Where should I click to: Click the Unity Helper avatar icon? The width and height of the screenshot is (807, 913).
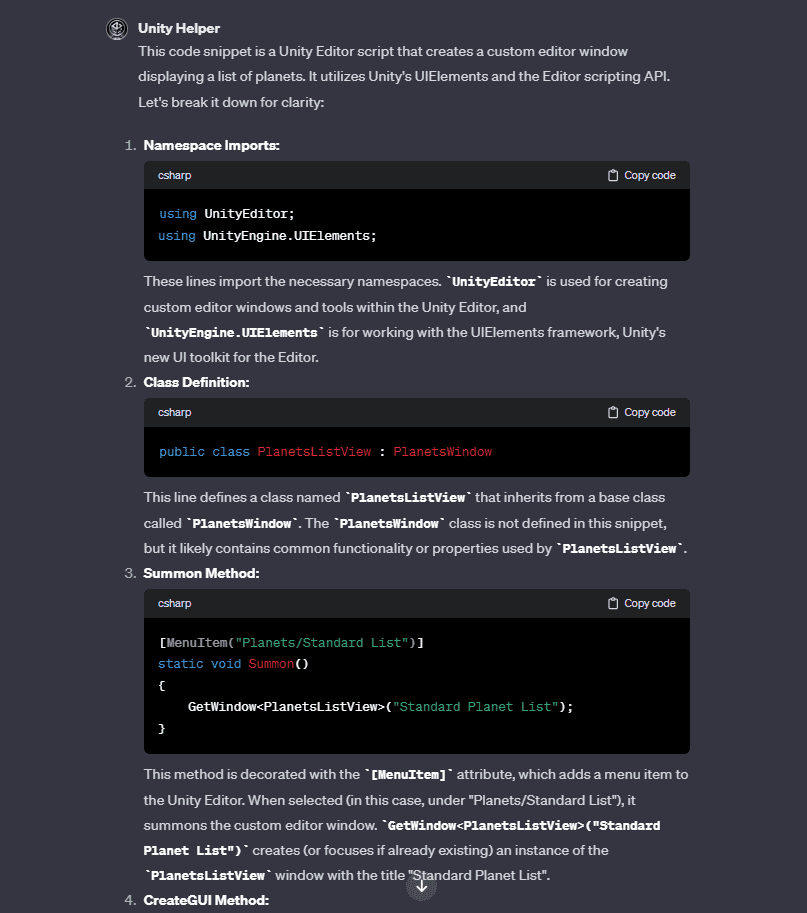(x=117, y=28)
